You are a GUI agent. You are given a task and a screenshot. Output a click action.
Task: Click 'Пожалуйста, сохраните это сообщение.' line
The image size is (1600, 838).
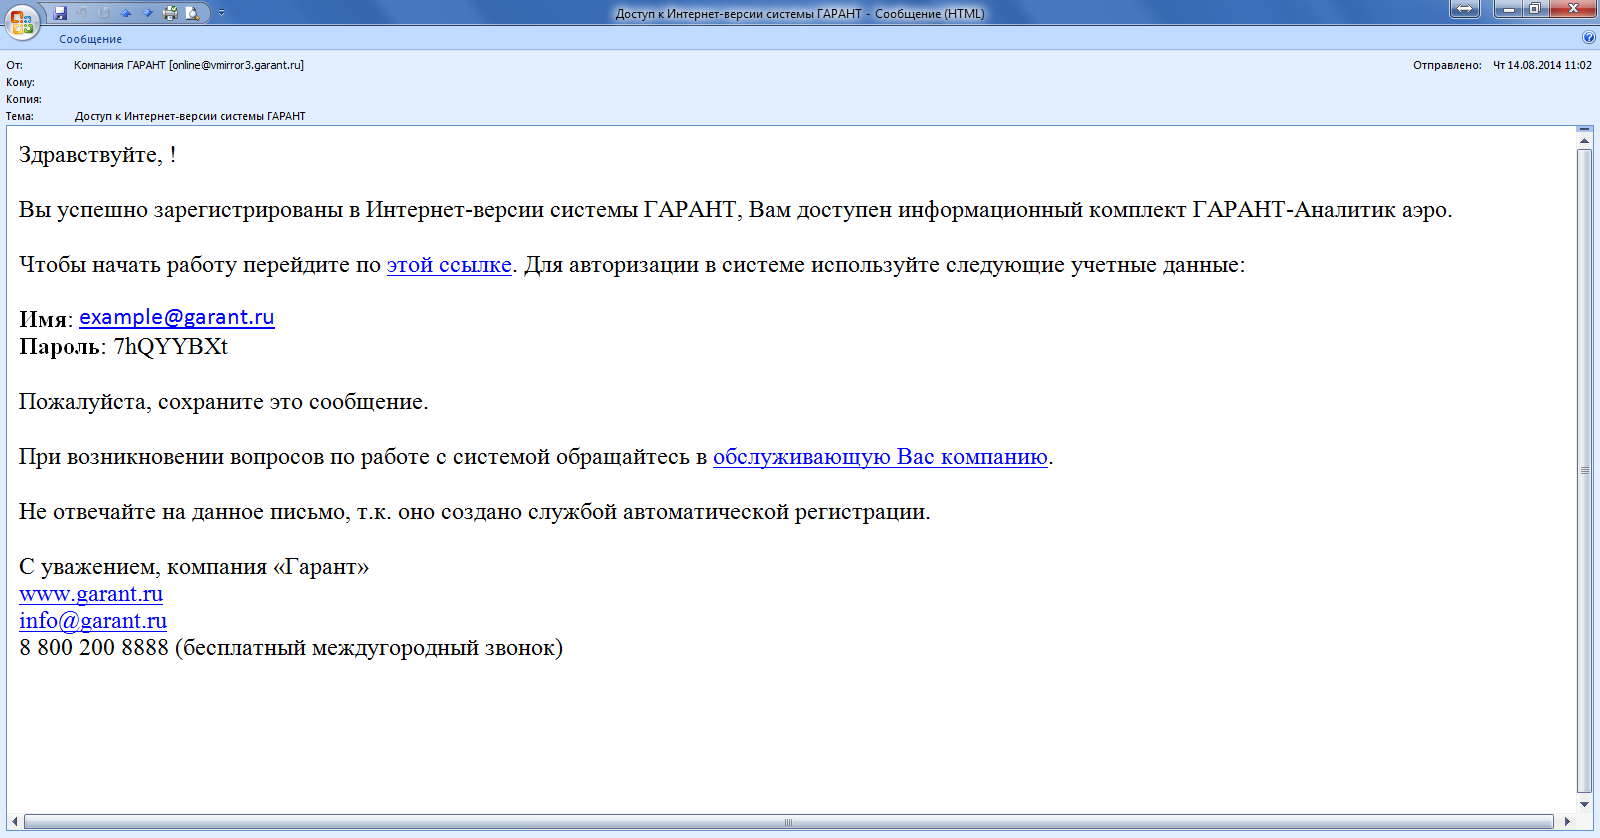point(224,402)
